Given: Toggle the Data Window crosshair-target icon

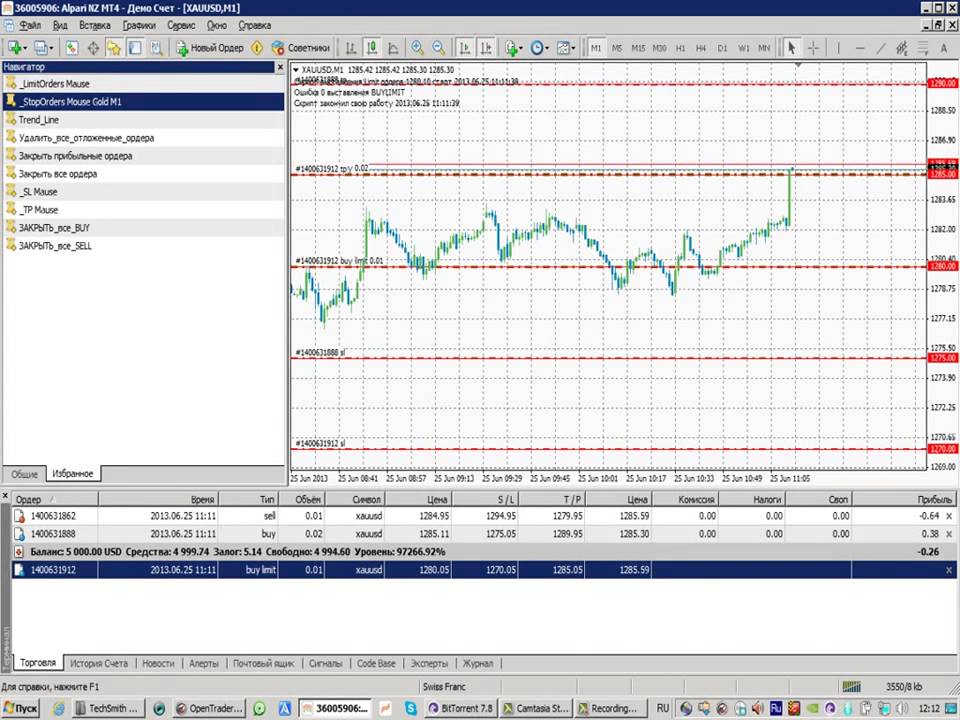Looking at the screenshot, I should coord(93,48).
